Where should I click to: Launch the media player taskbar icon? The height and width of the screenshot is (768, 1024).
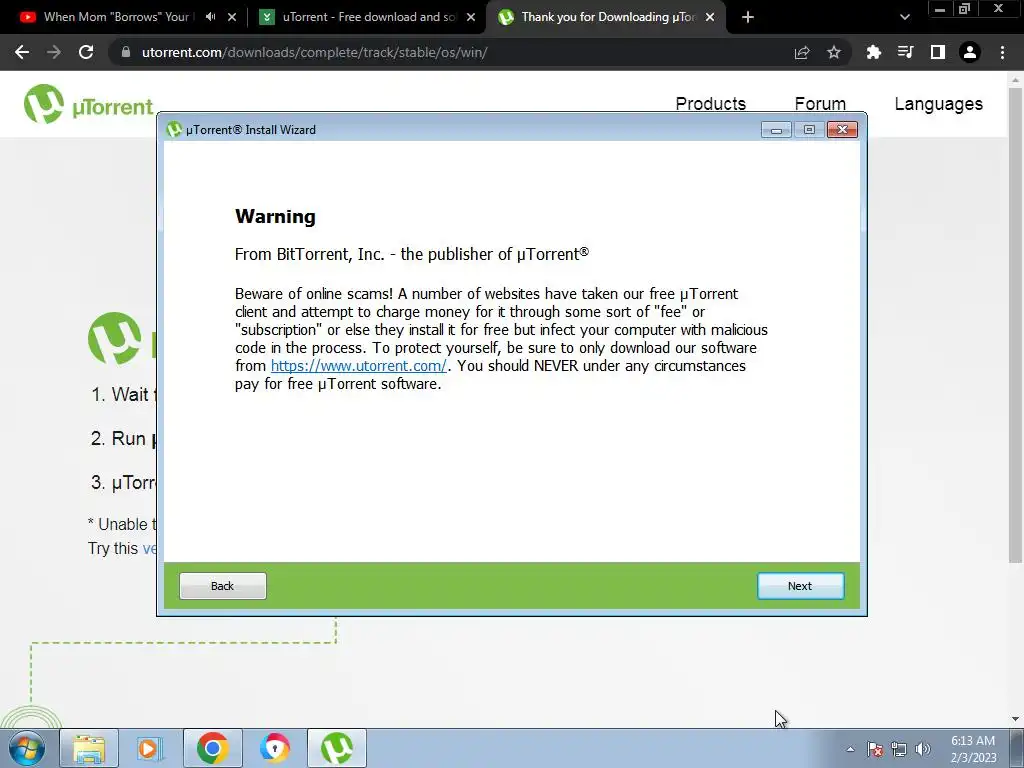(x=150, y=748)
